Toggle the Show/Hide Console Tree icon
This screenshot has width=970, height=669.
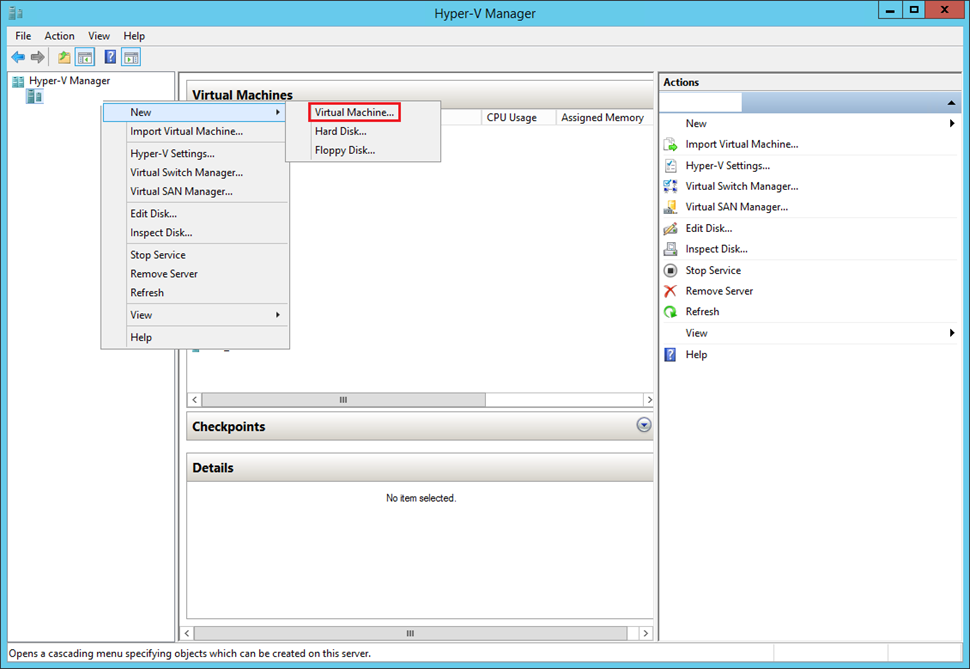[x=85, y=58]
